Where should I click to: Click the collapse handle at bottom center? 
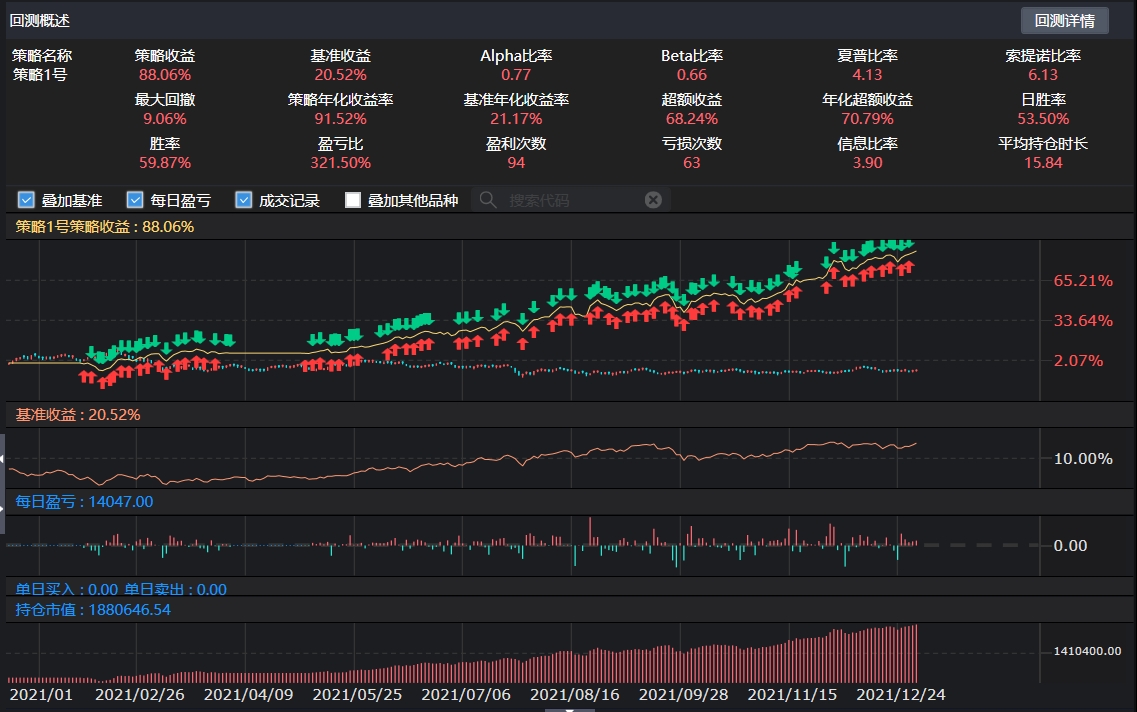[x=570, y=707]
